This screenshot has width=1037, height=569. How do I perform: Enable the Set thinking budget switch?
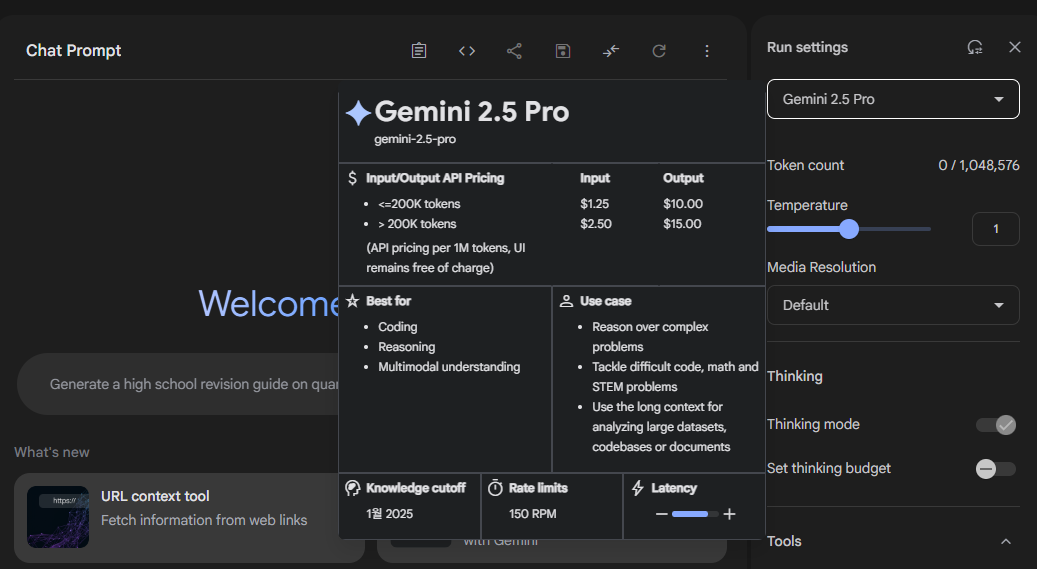point(996,469)
